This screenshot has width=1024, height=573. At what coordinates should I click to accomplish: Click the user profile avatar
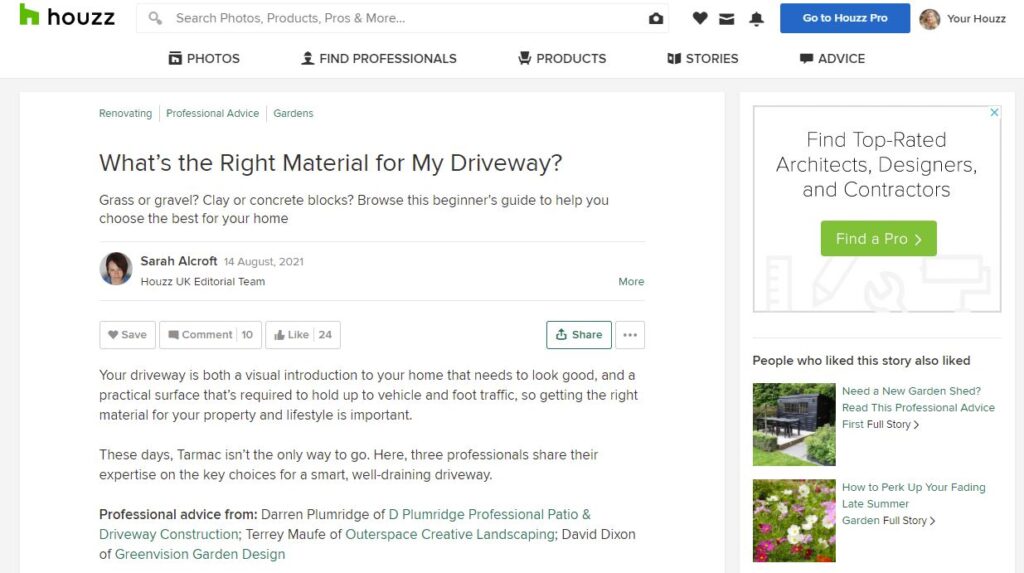coord(929,19)
